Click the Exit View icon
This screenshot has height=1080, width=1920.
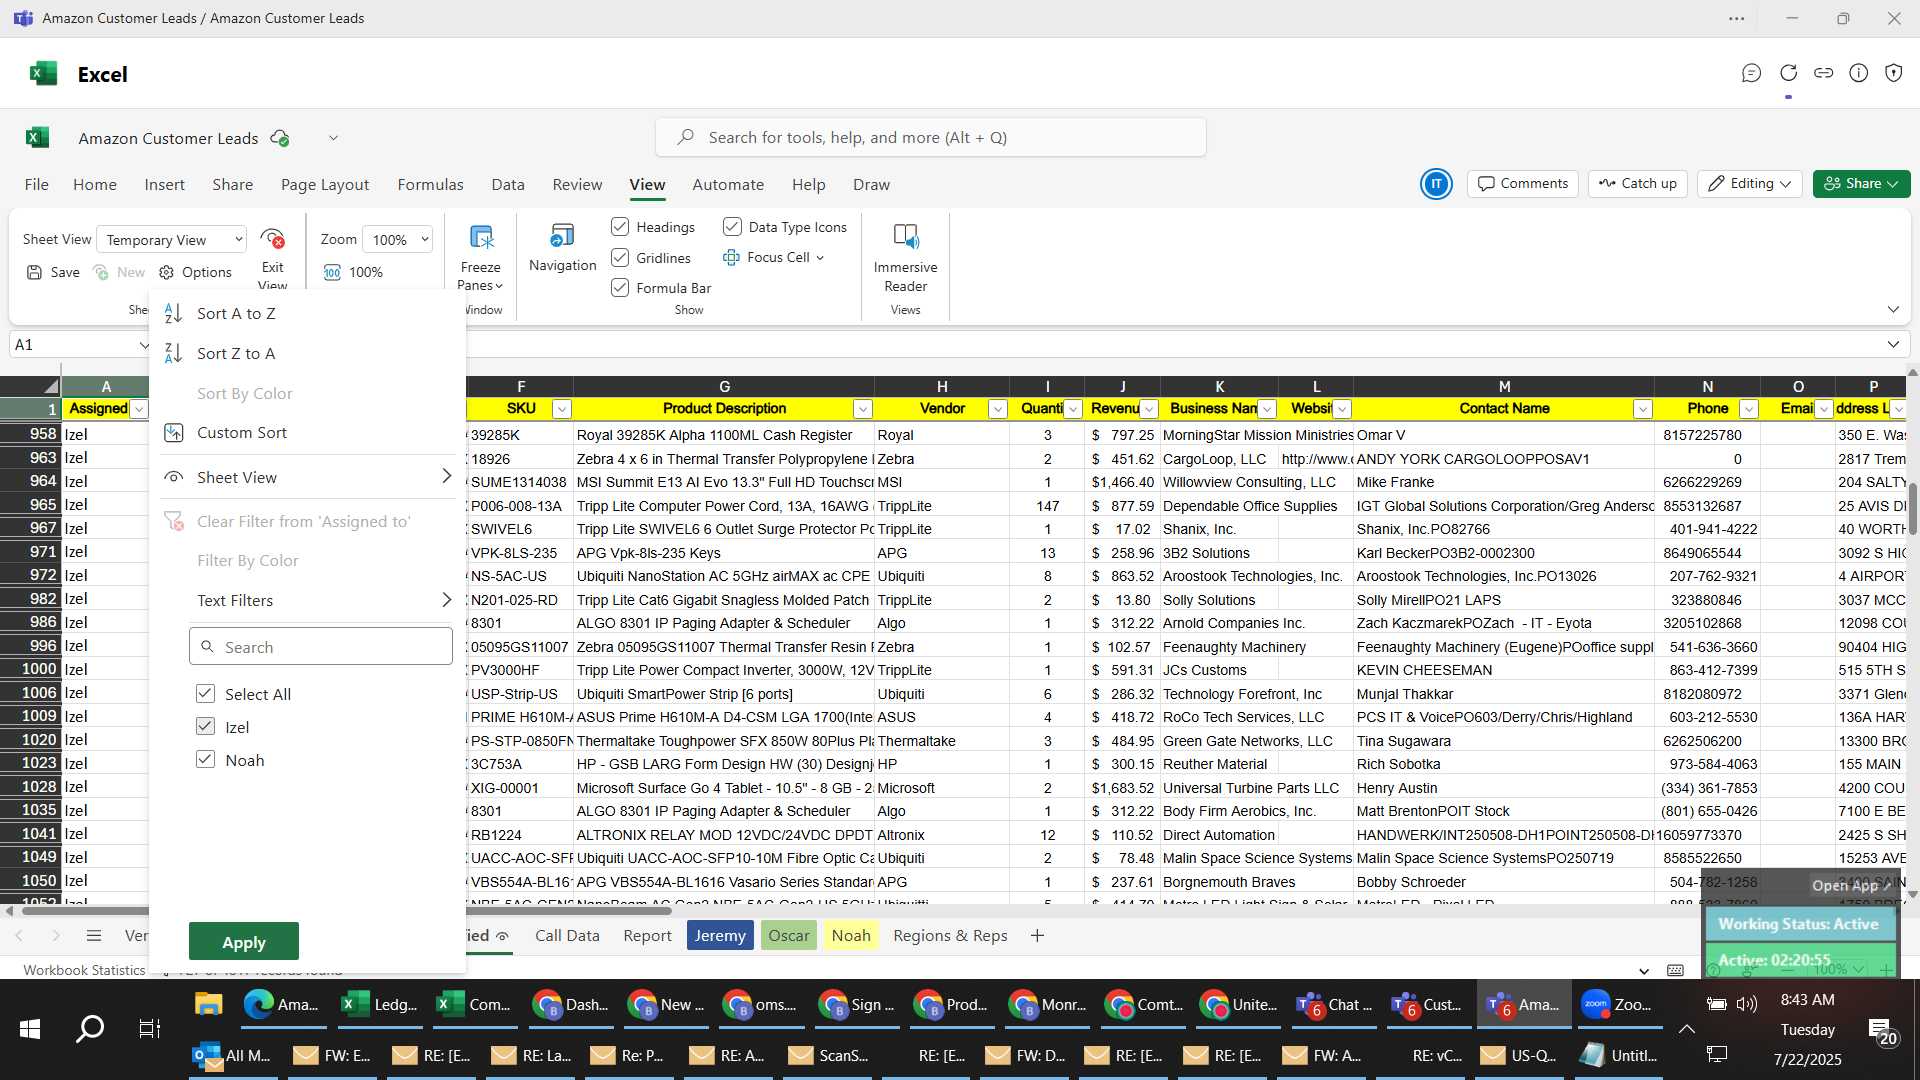point(272,239)
